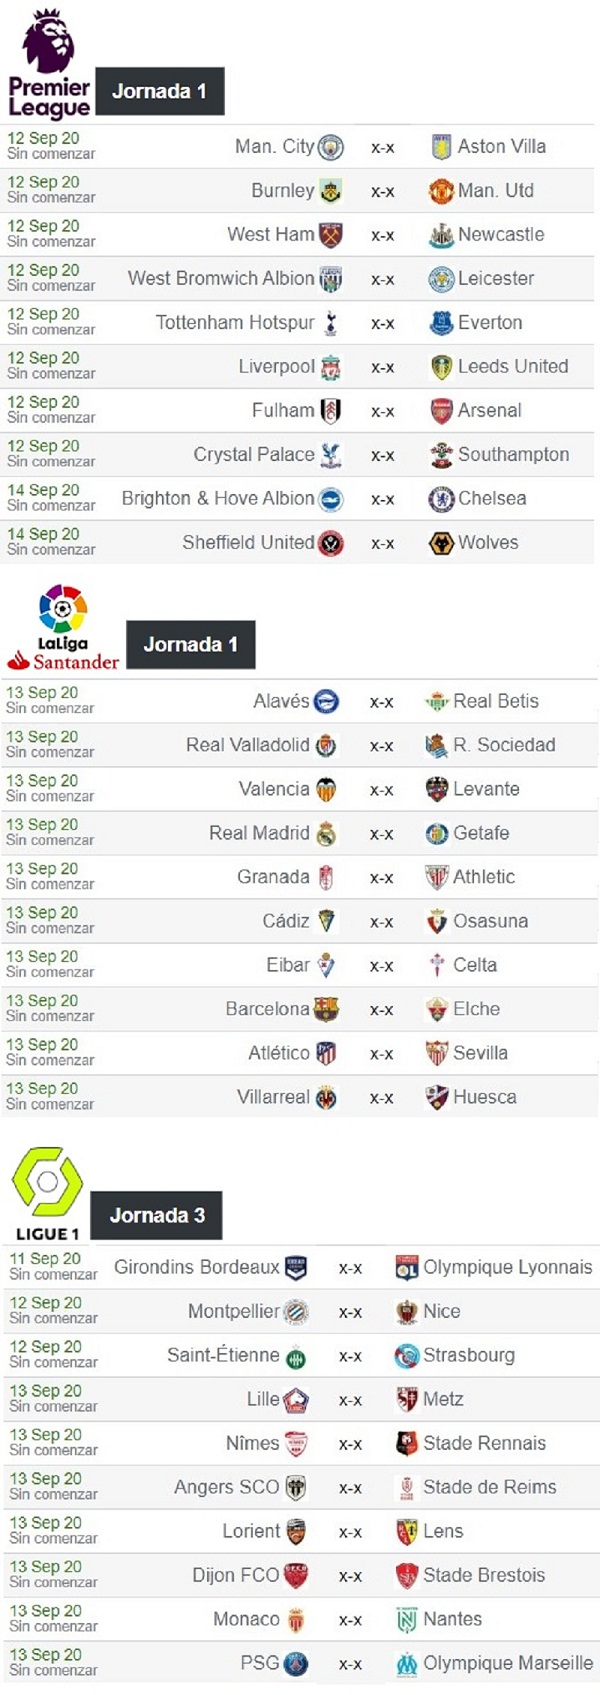Click the Man. City club crest
The width and height of the screenshot is (600, 1695).
331,148
